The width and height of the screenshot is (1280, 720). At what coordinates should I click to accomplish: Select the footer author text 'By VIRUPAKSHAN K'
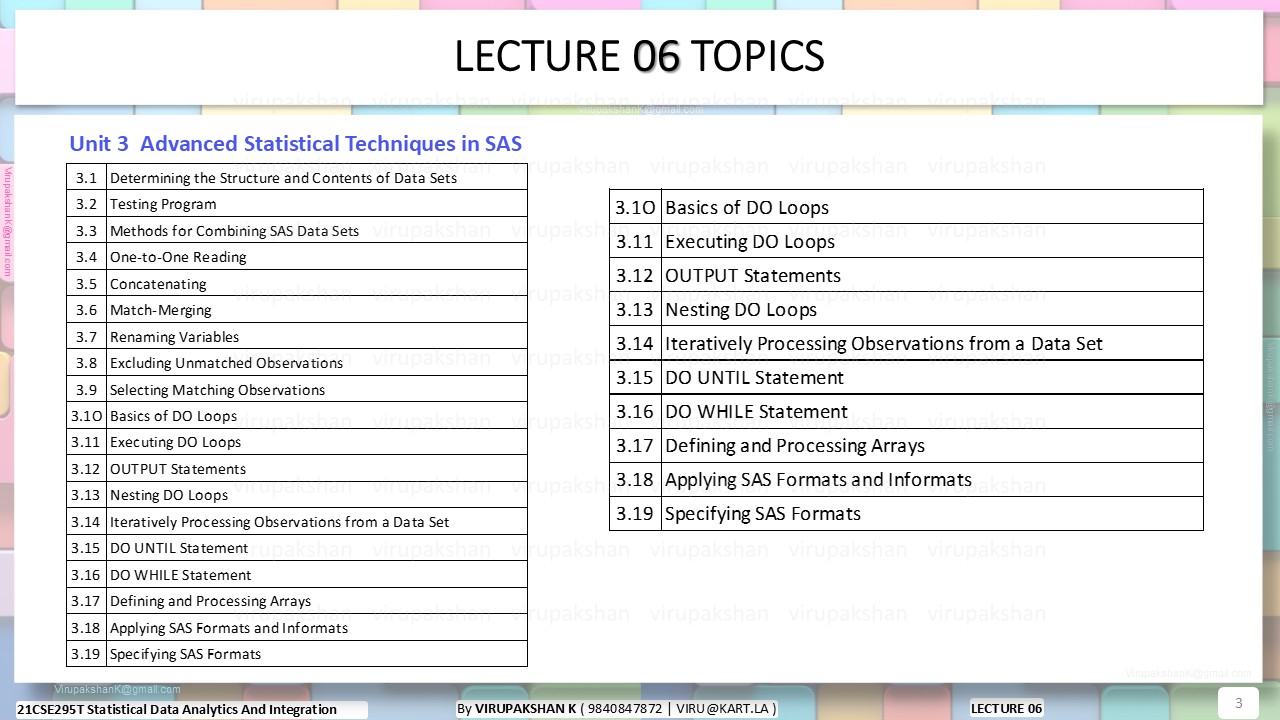(x=517, y=708)
